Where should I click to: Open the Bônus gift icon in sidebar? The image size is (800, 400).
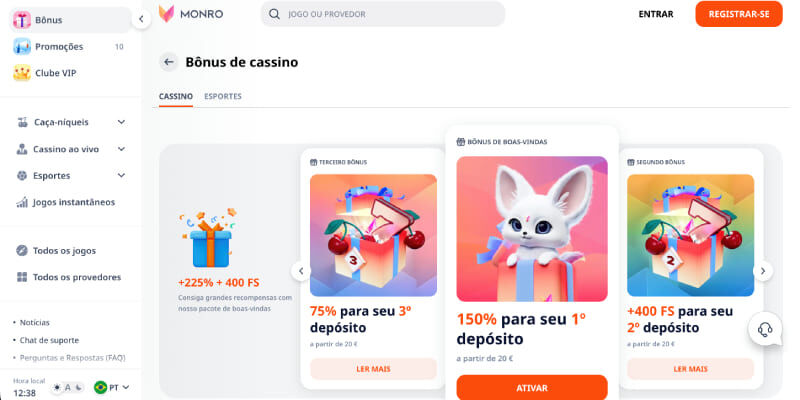(22, 20)
